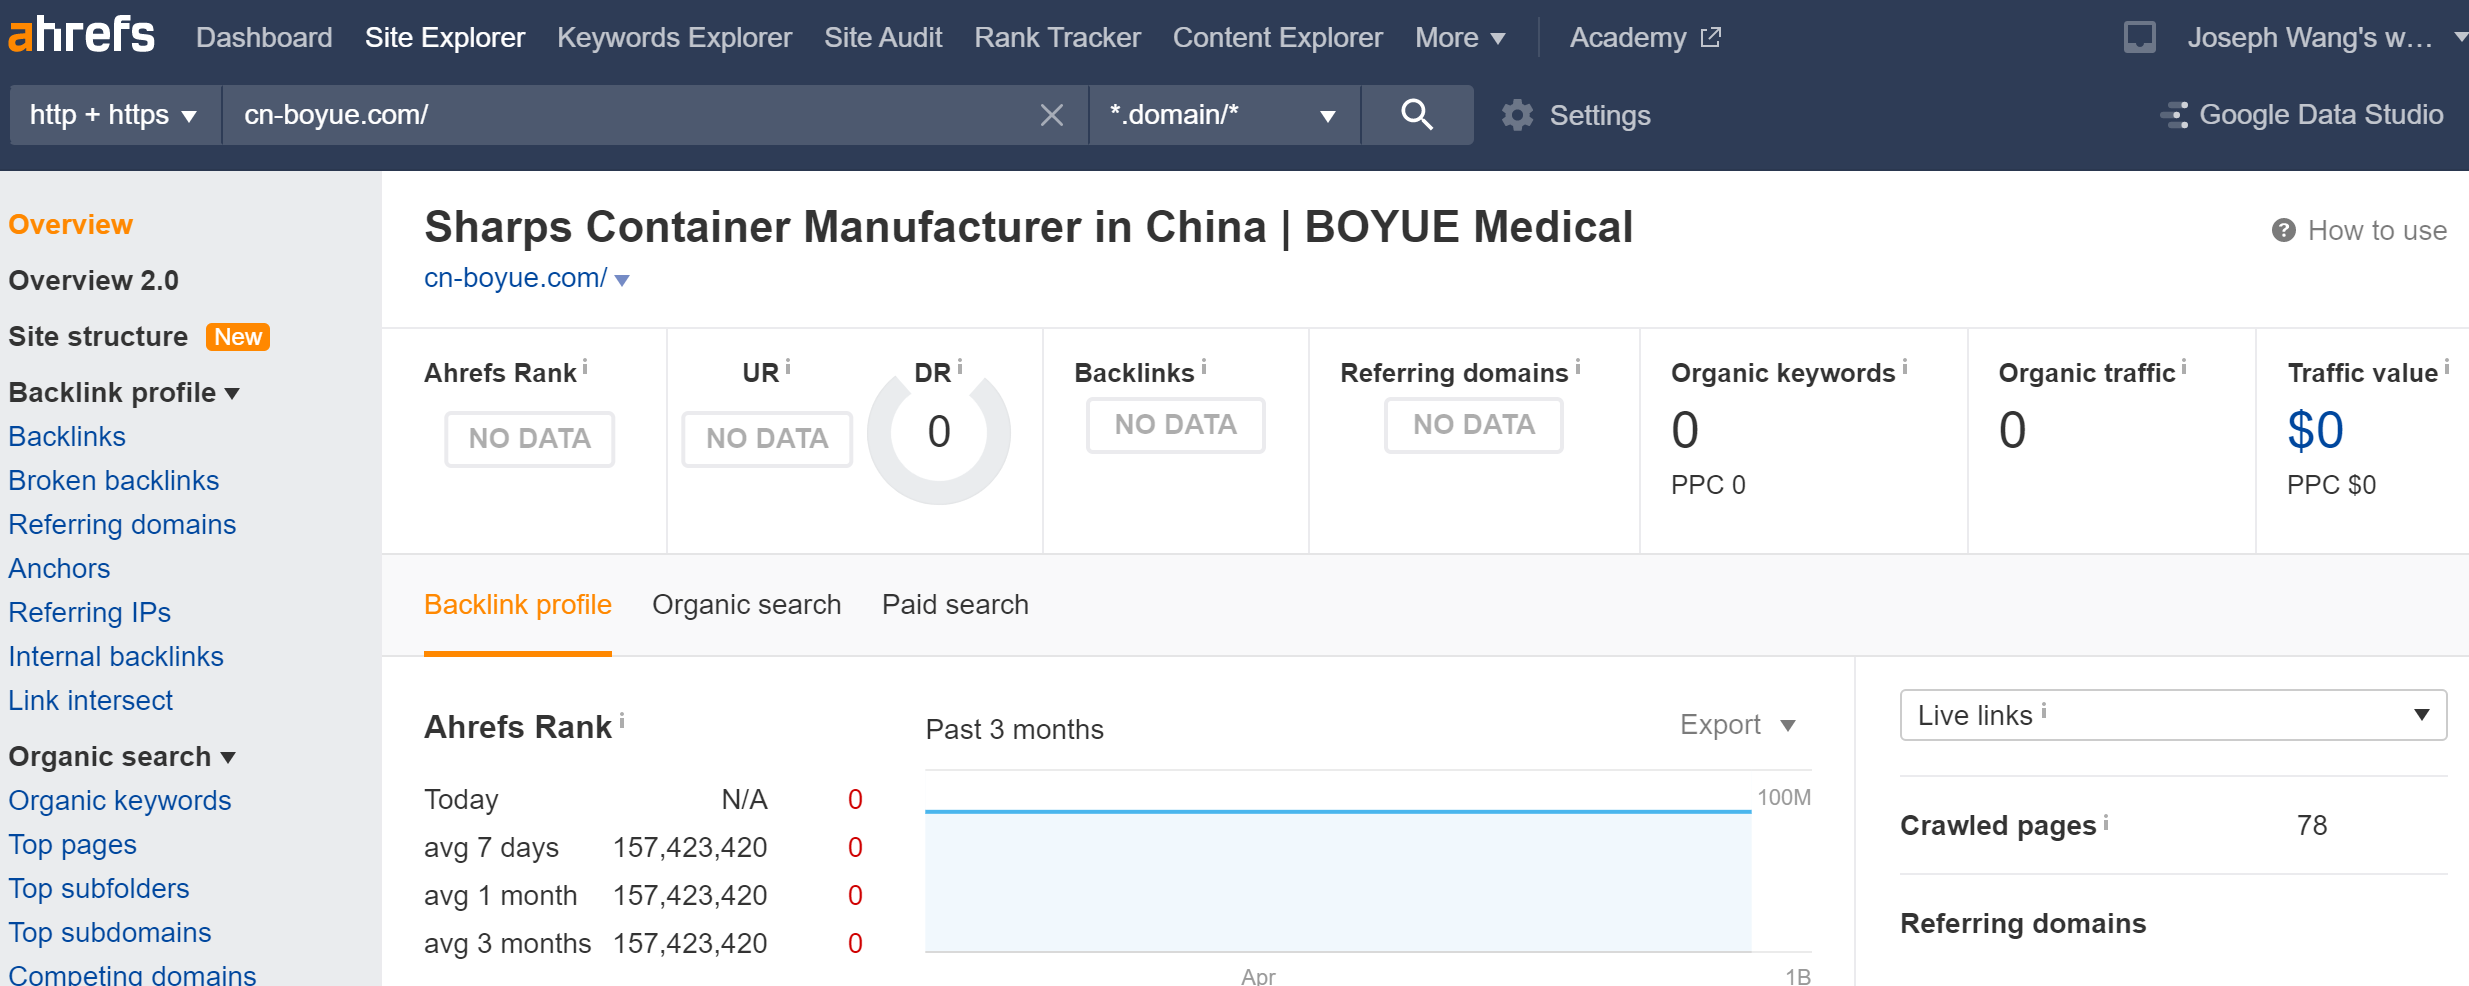This screenshot has width=2469, height=986.
Task: Open Internal backlinks report
Action: (x=116, y=657)
